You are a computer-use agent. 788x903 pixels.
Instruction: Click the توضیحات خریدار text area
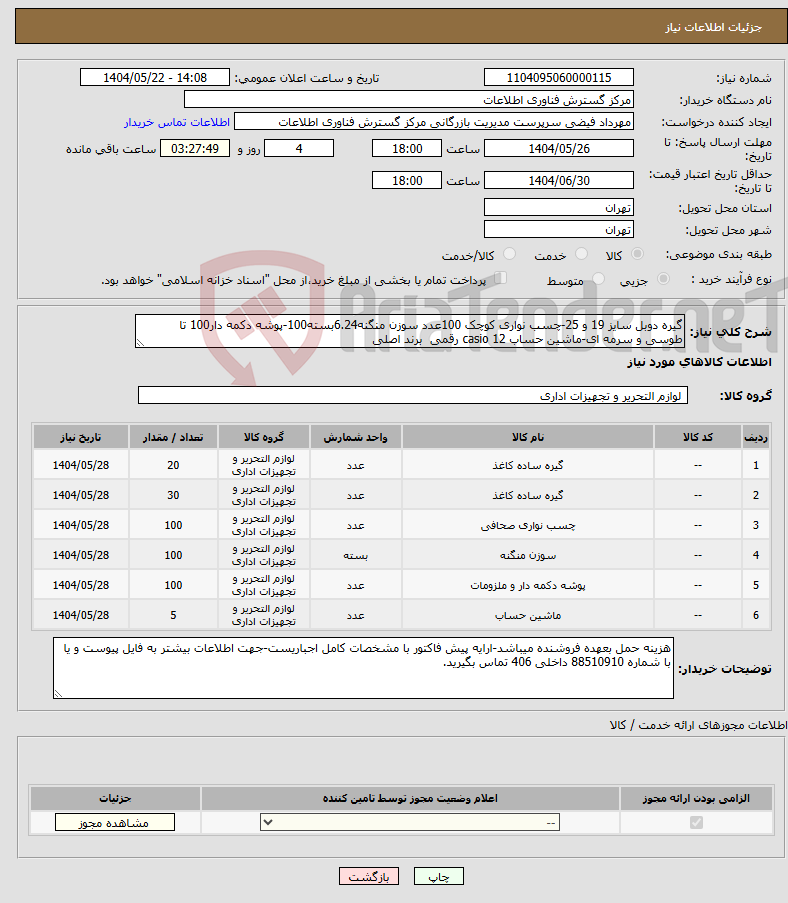[x=363, y=668]
